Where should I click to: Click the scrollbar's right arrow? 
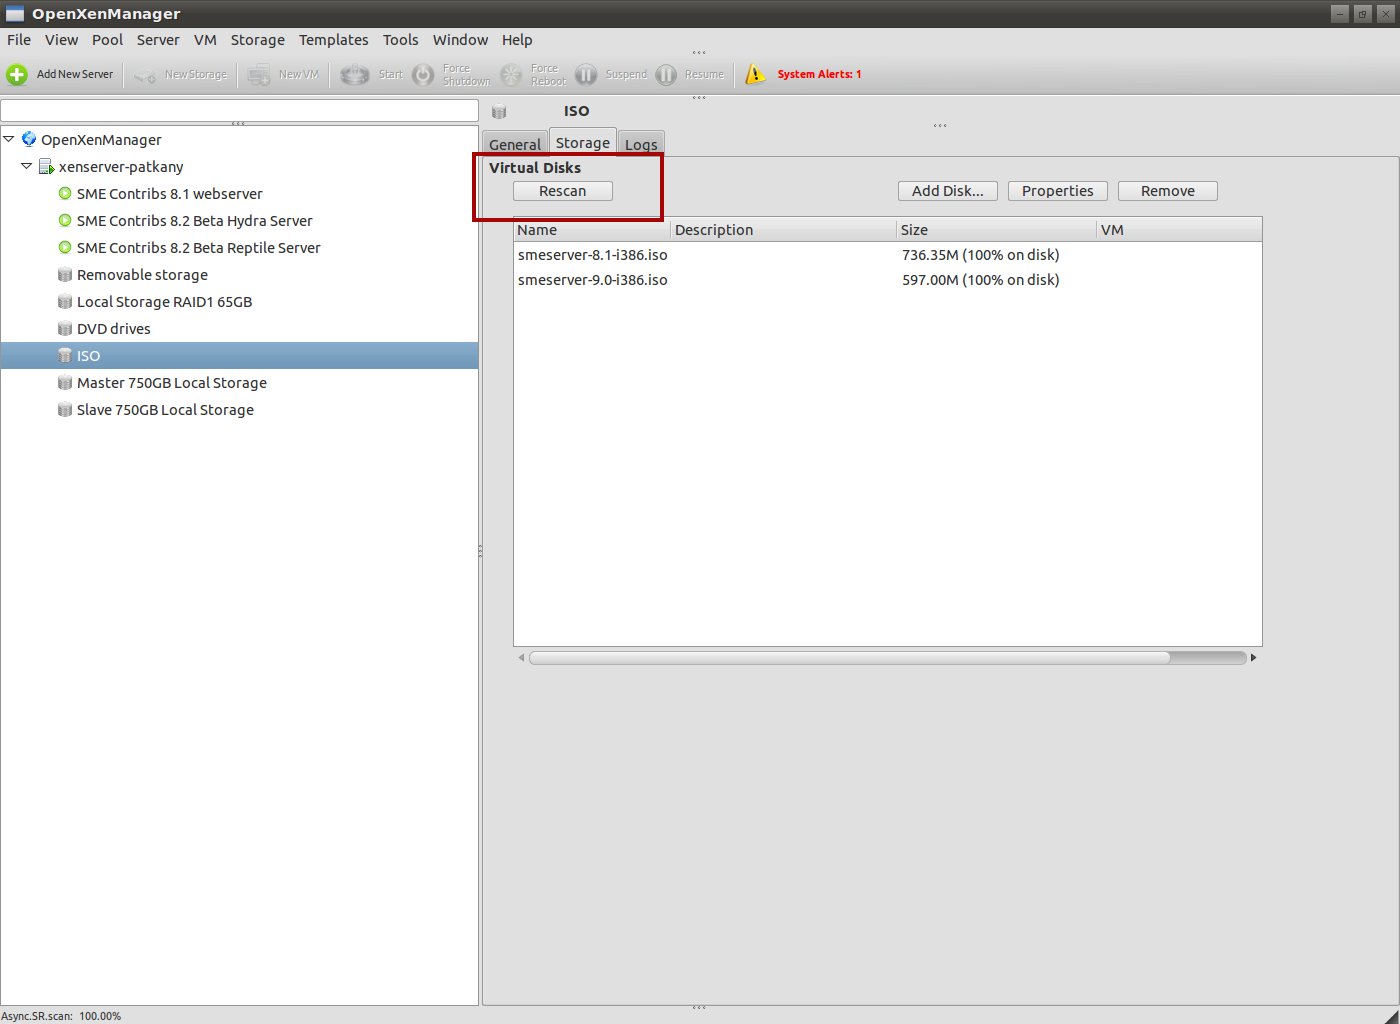1254,657
